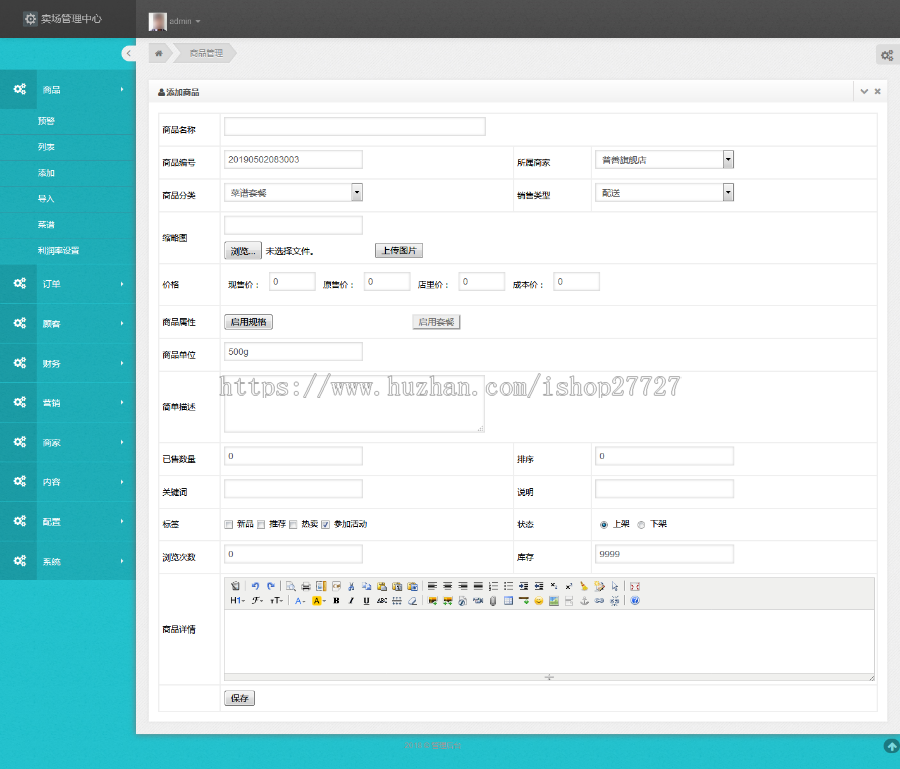
Task: Center-align text in the editor
Action: (x=448, y=586)
